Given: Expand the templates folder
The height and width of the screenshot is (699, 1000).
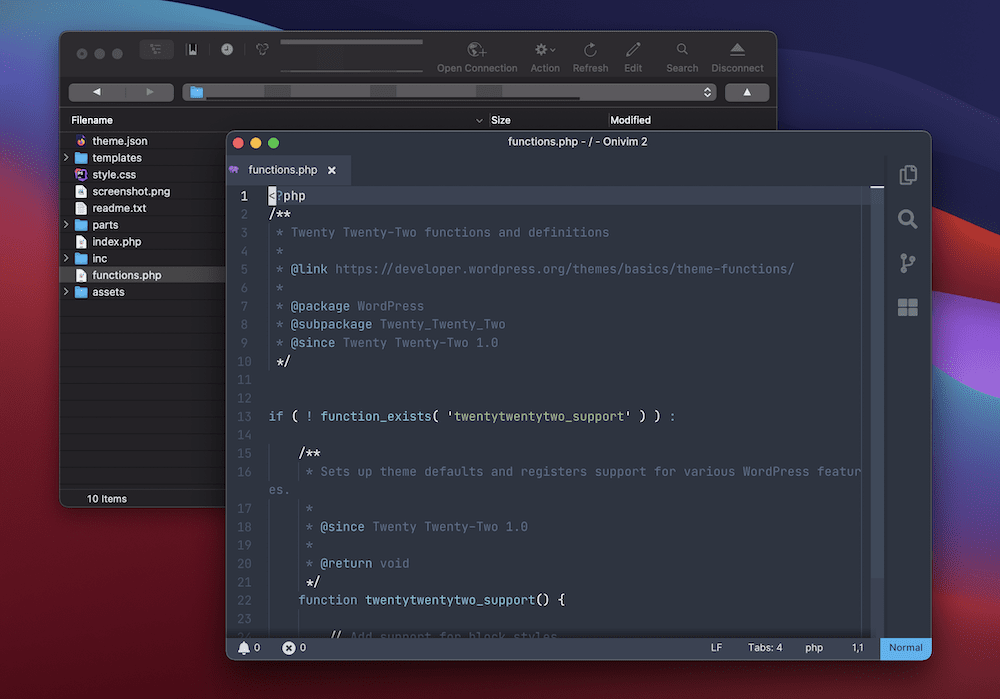Looking at the screenshot, I should coord(66,157).
